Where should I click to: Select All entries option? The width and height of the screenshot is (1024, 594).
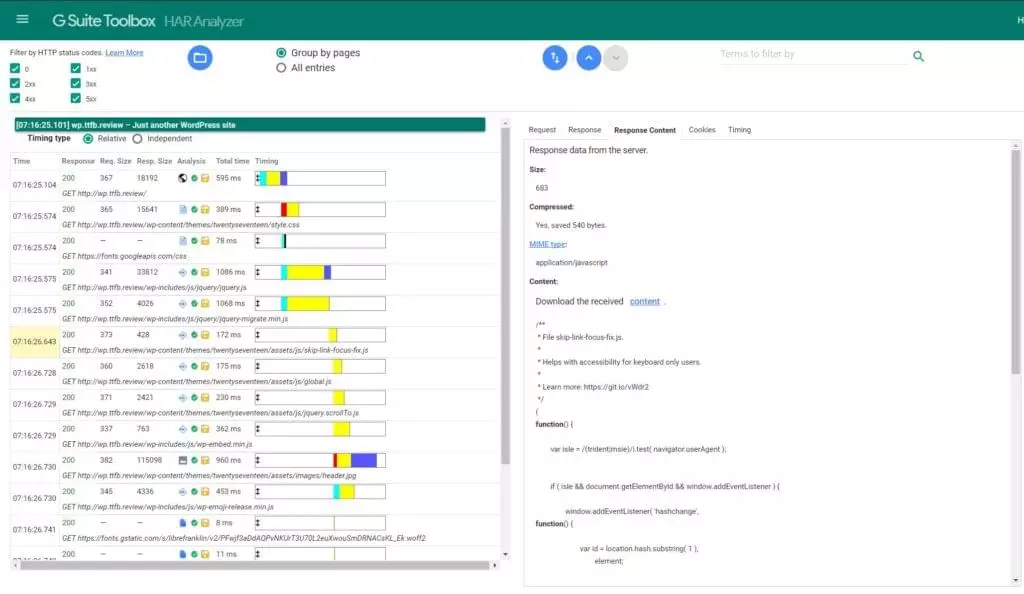(281, 68)
